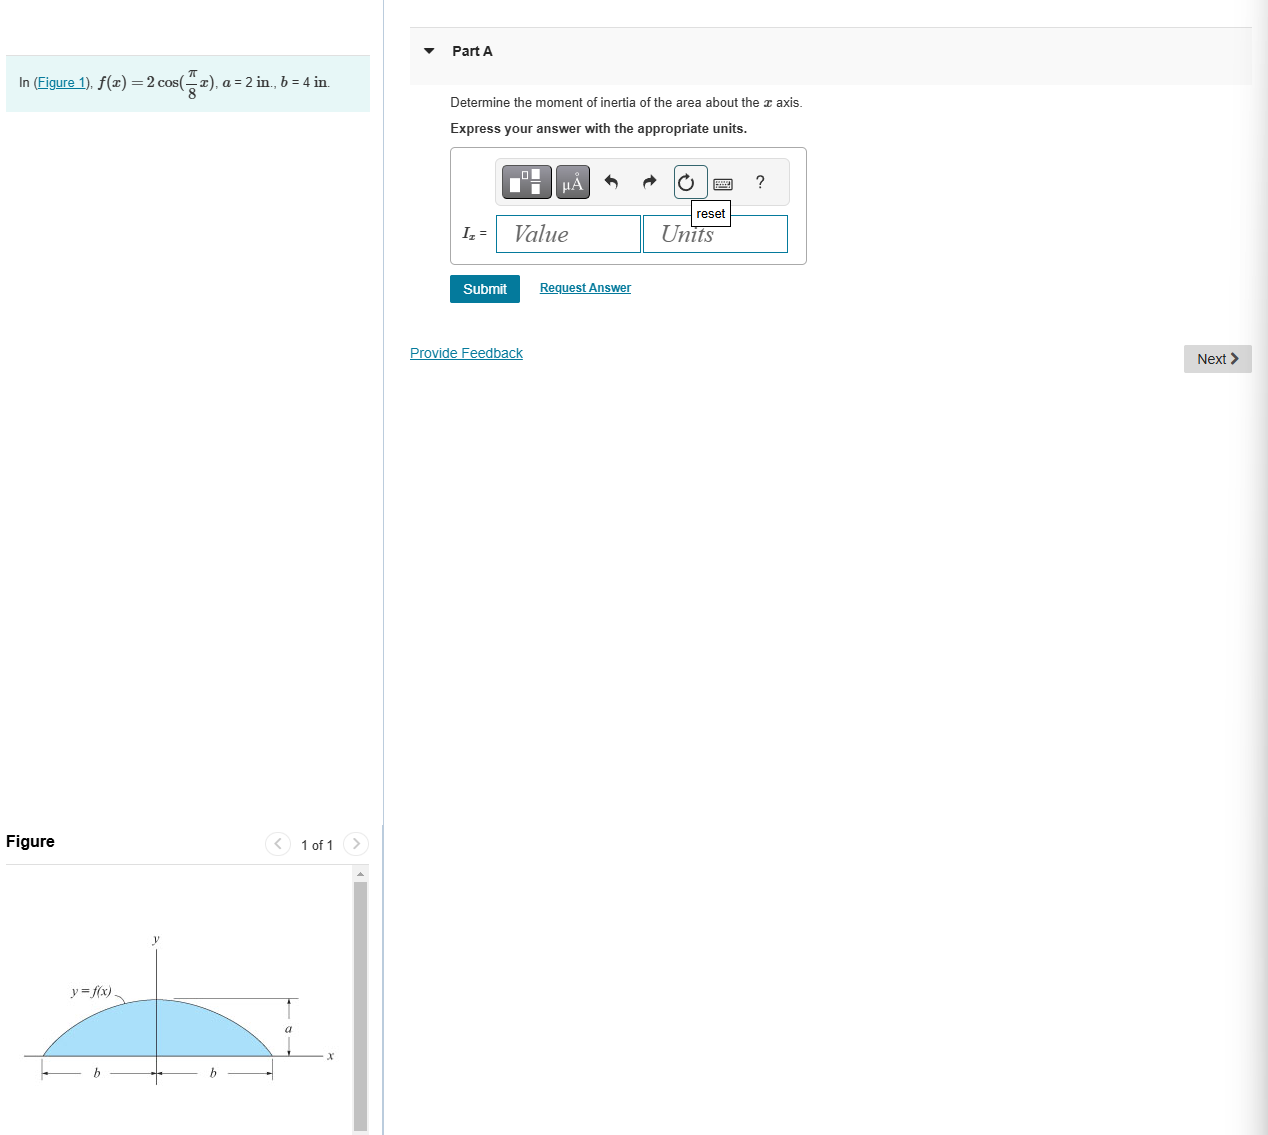Click the question mark help icon

pyautogui.click(x=760, y=182)
